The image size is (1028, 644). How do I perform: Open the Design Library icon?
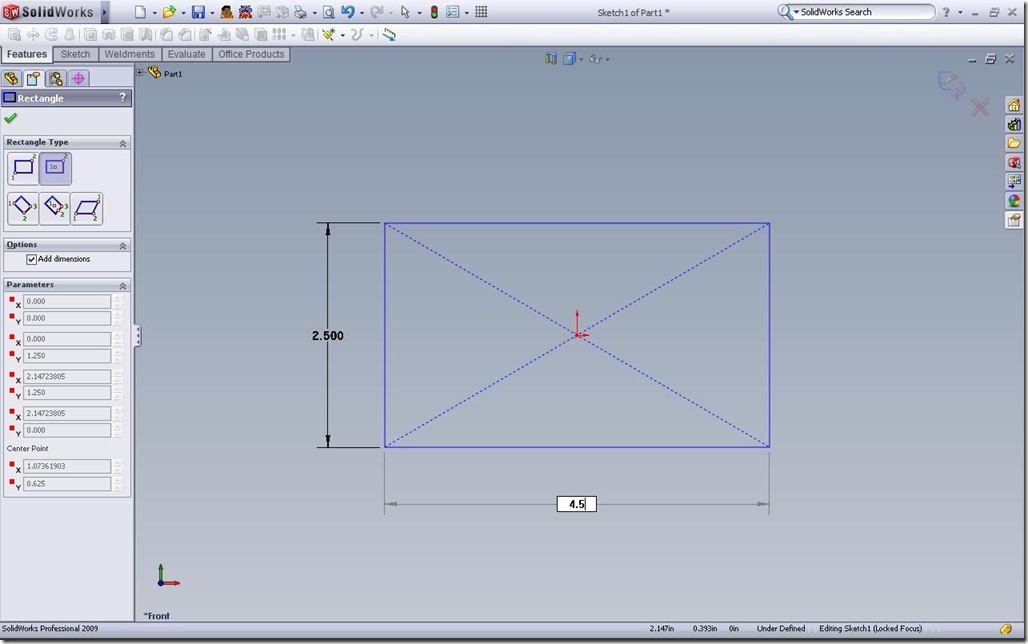coord(1014,124)
